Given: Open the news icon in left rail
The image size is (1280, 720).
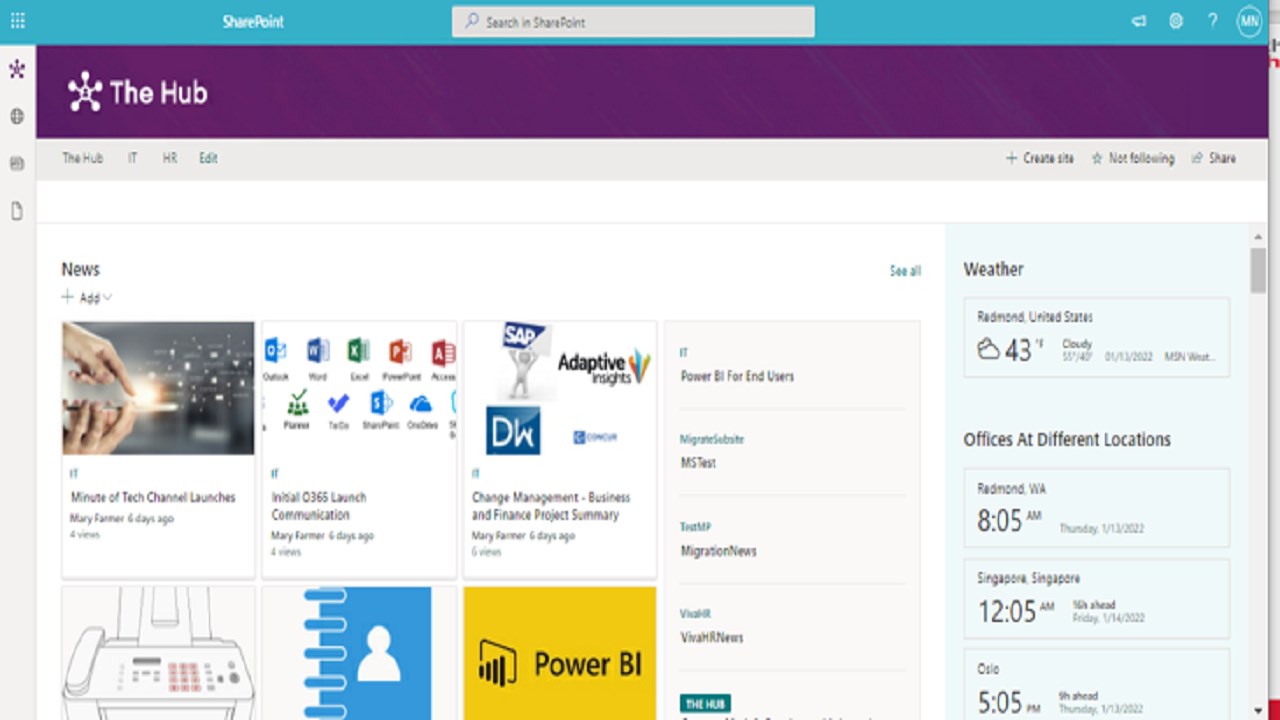Looking at the screenshot, I should pos(17,163).
